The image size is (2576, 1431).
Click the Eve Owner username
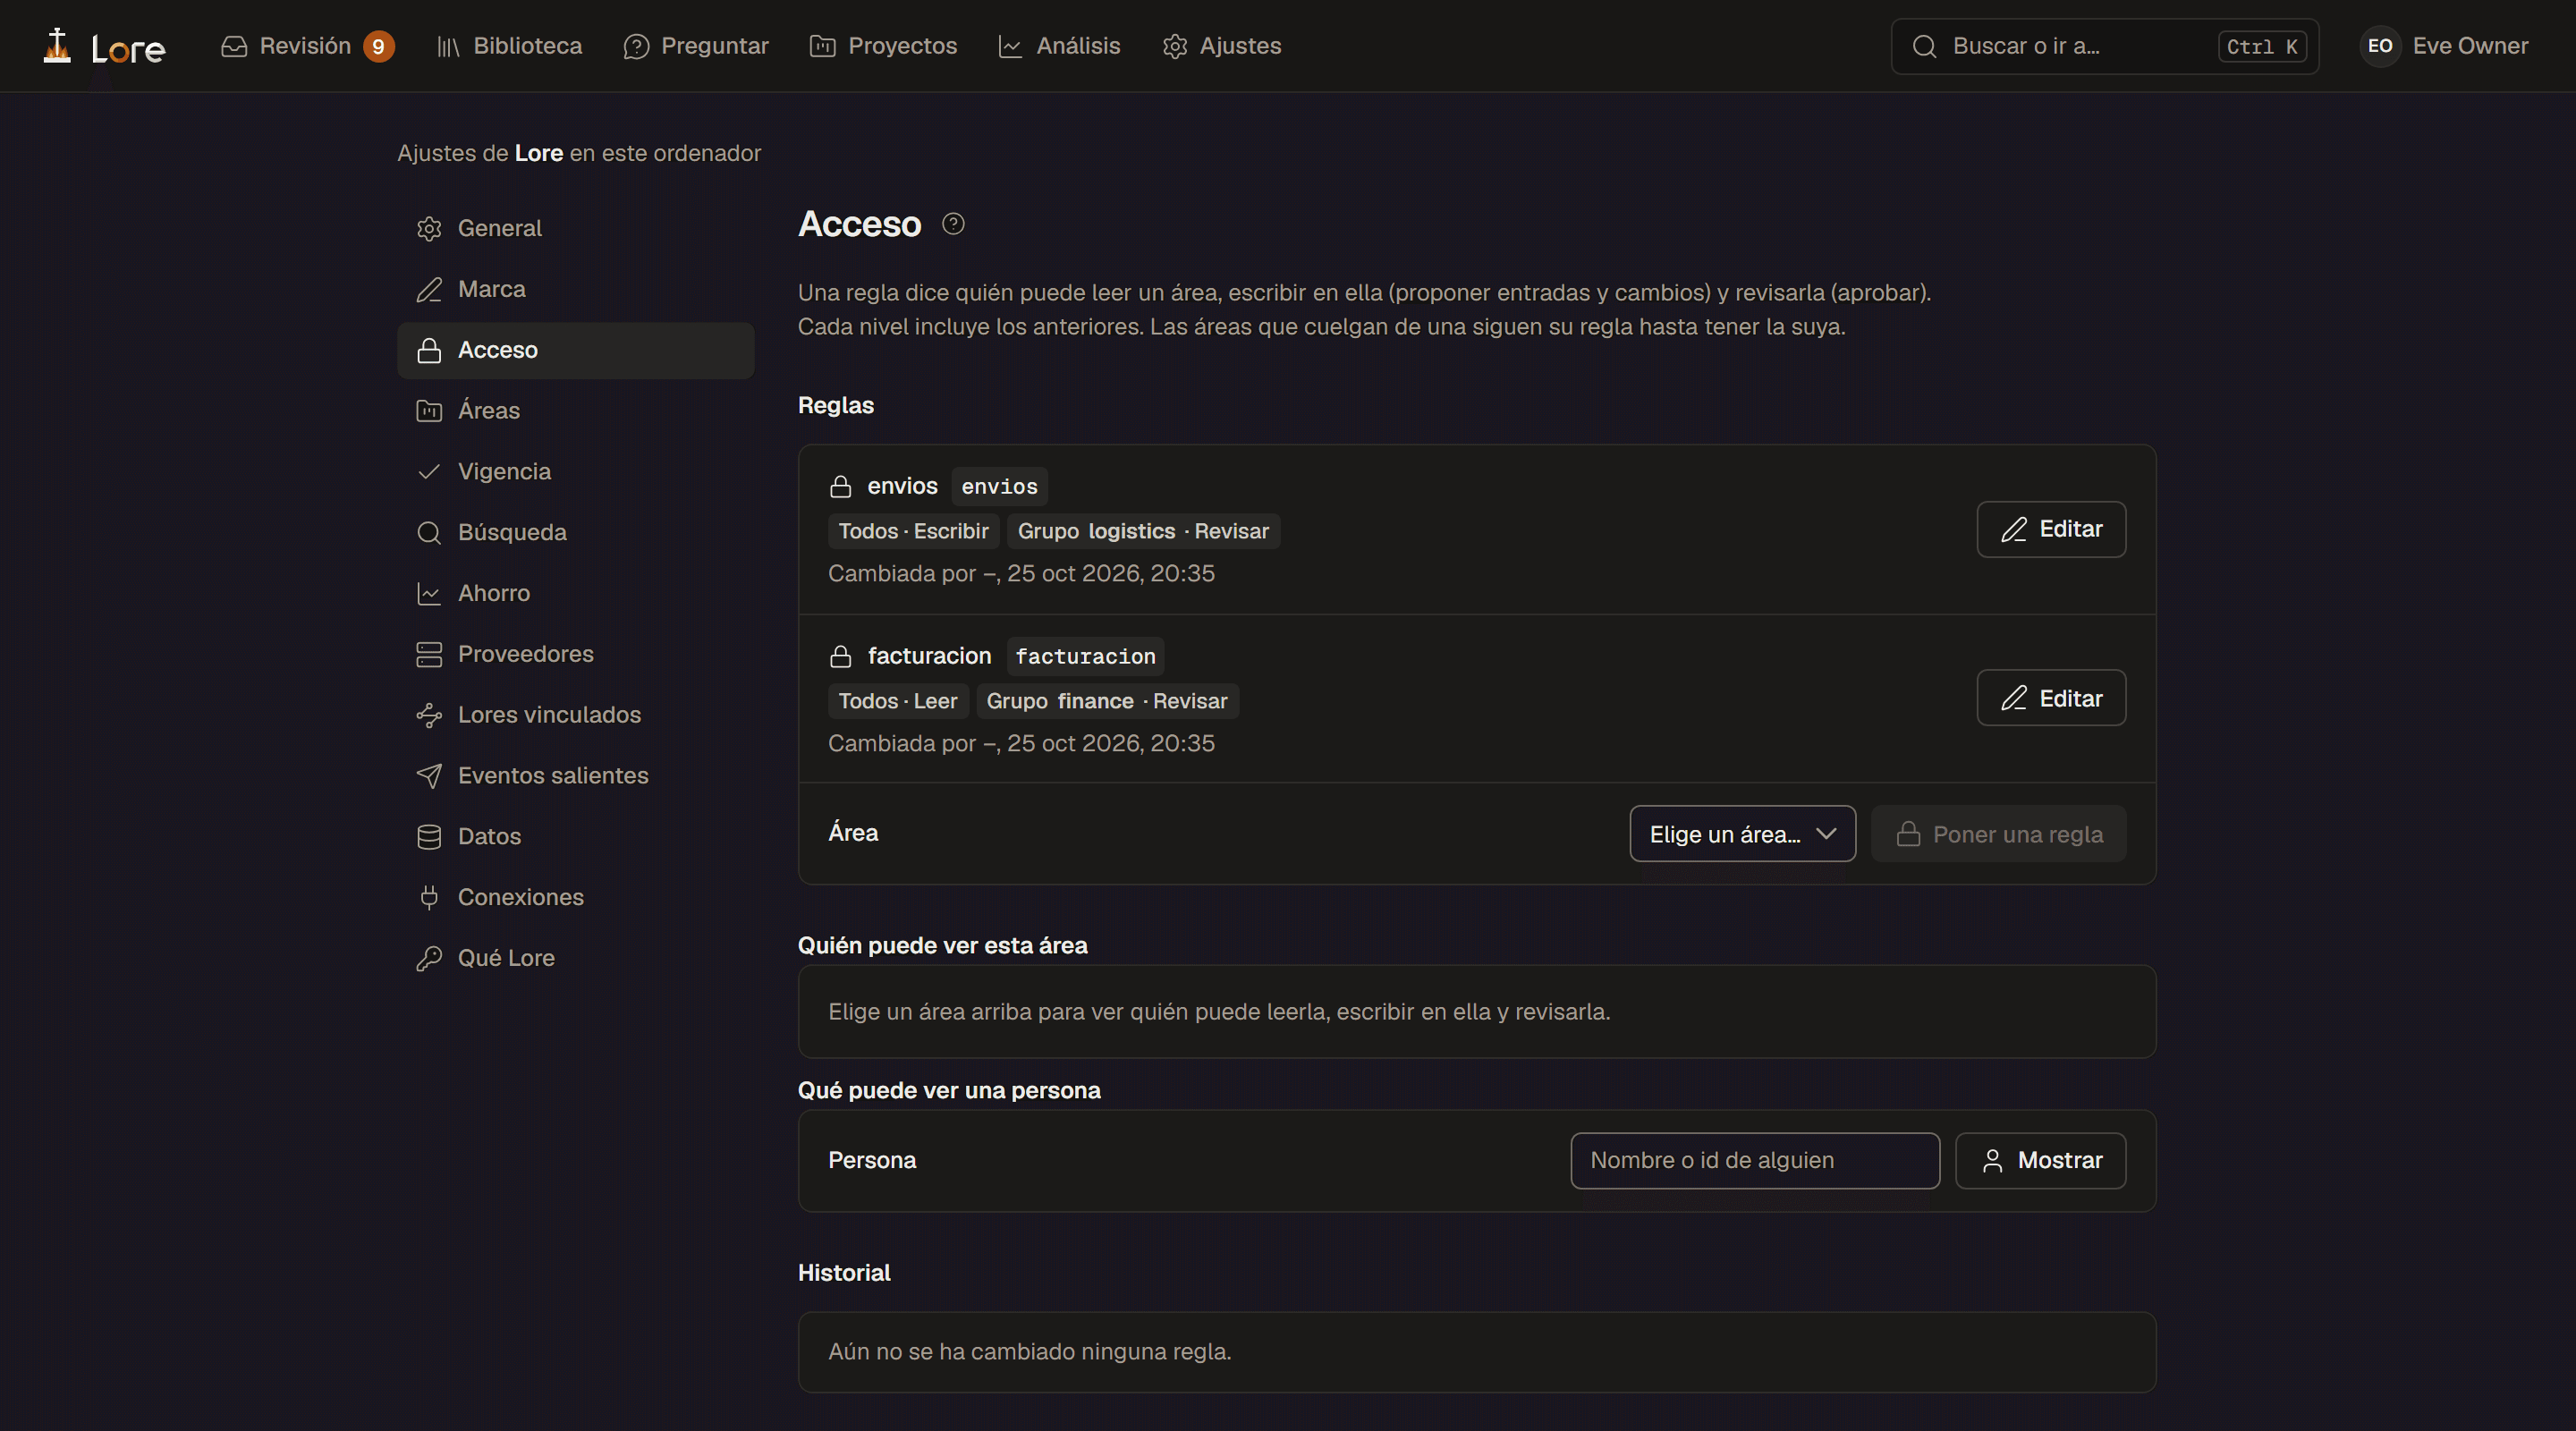point(2470,46)
